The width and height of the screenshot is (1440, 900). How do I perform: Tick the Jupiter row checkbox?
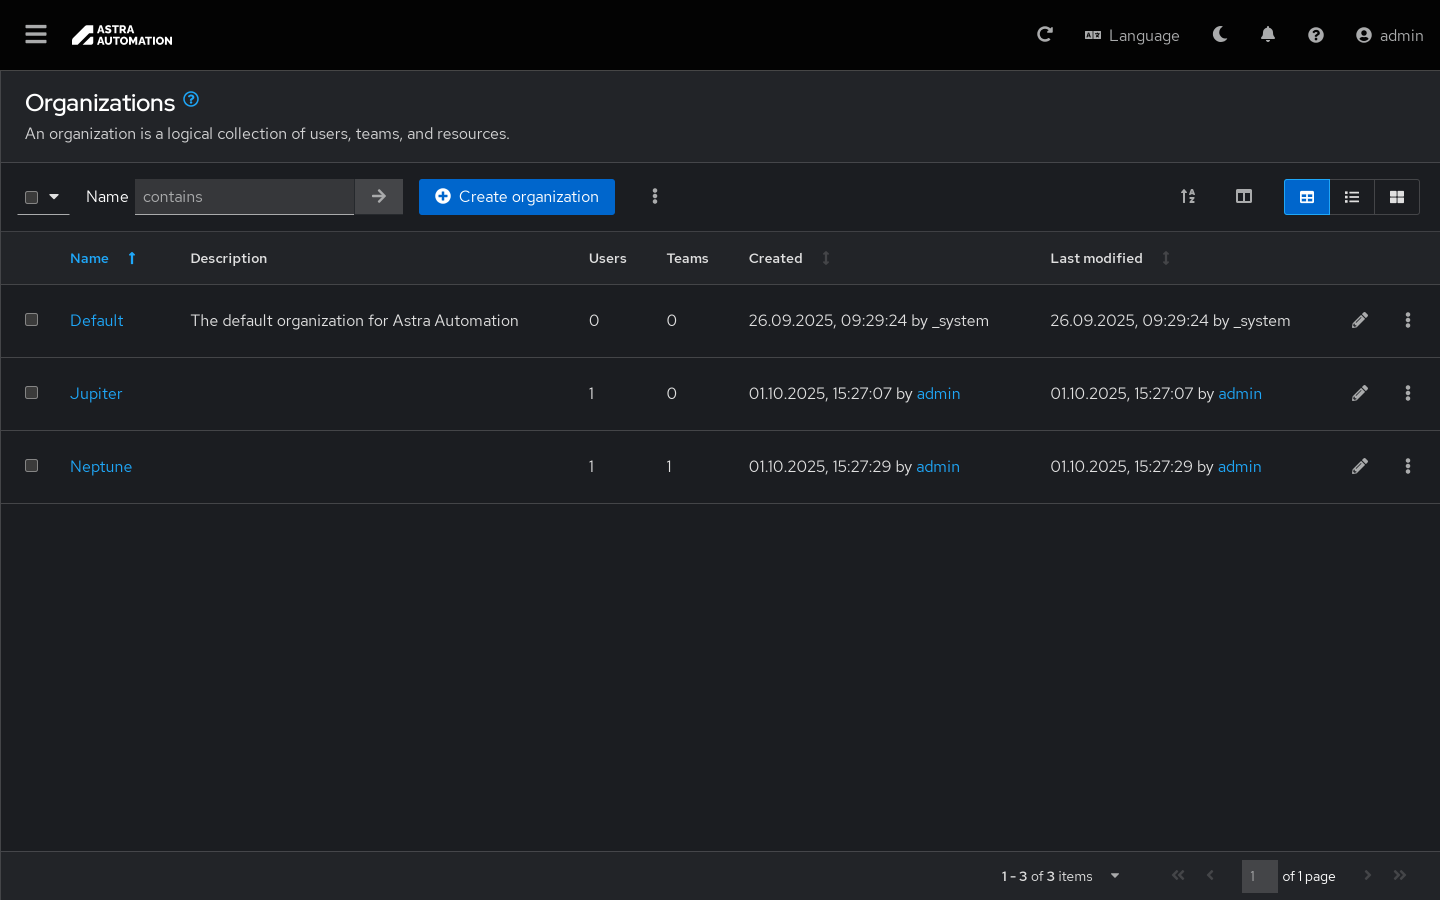click(32, 393)
